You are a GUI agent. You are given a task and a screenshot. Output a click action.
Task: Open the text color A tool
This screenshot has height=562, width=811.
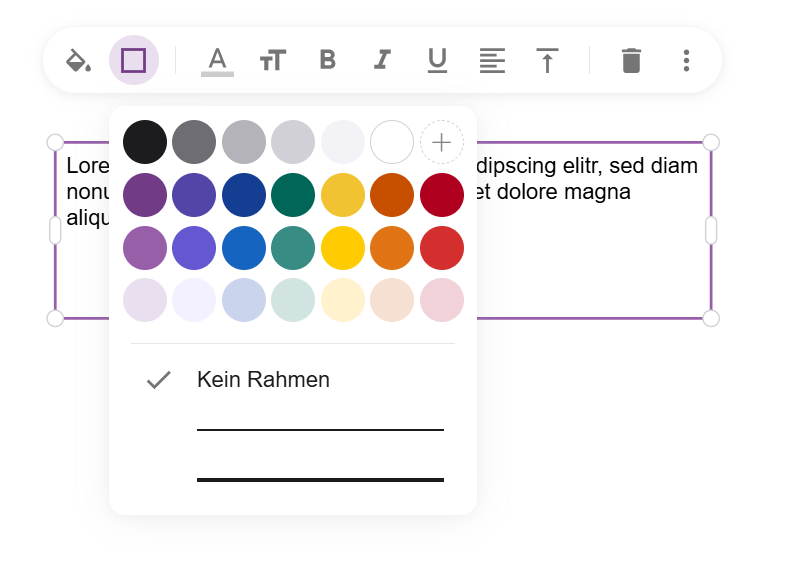(x=217, y=62)
